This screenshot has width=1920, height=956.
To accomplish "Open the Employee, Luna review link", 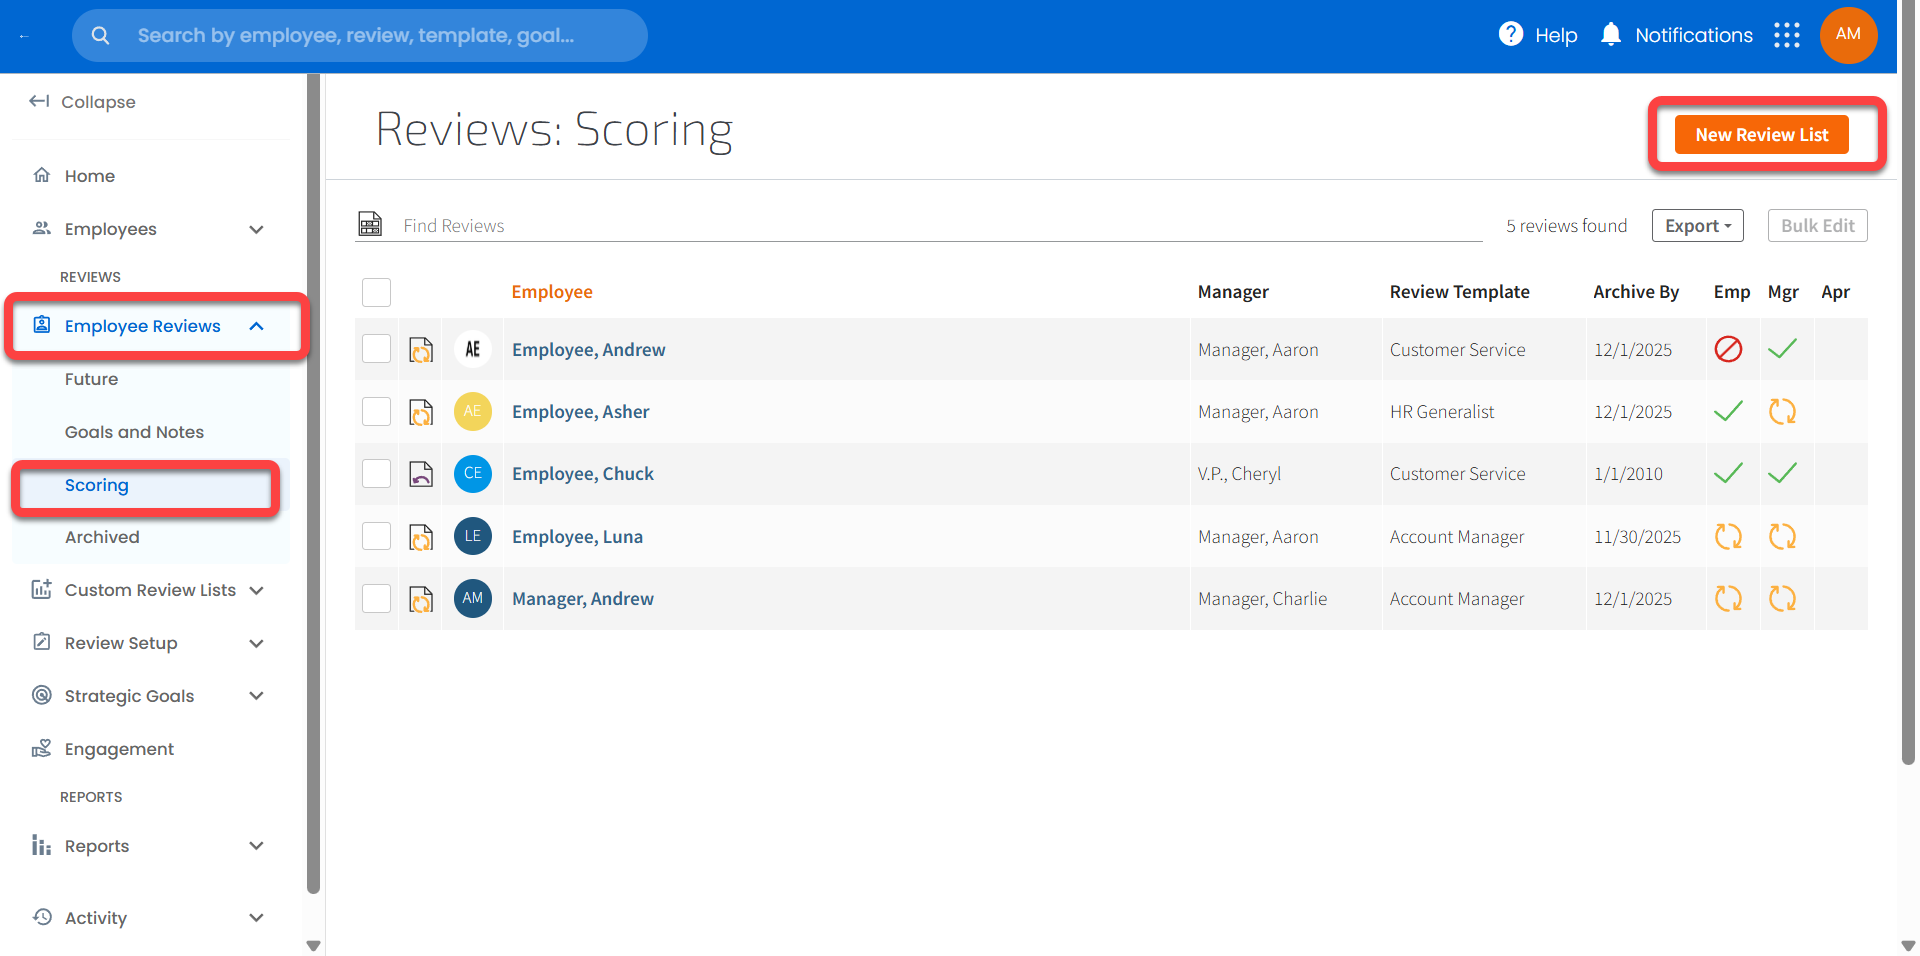I will click(x=577, y=537).
